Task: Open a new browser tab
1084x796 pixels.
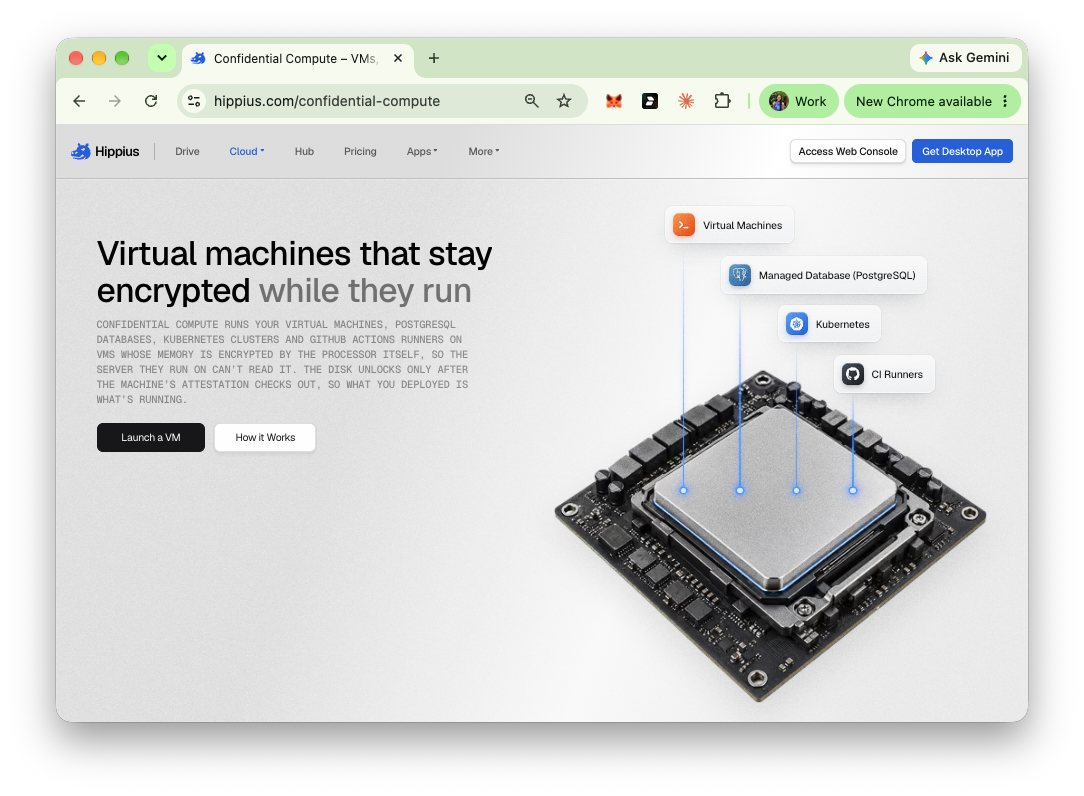Action: (433, 58)
